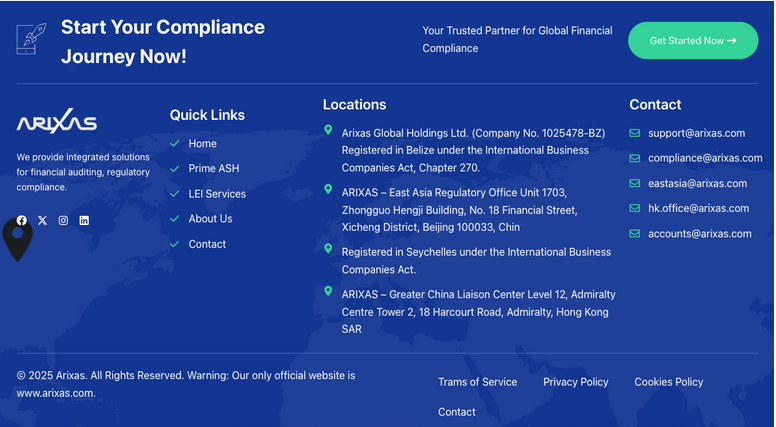
Task: Open the Home quick link
Action: [x=202, y=143]
